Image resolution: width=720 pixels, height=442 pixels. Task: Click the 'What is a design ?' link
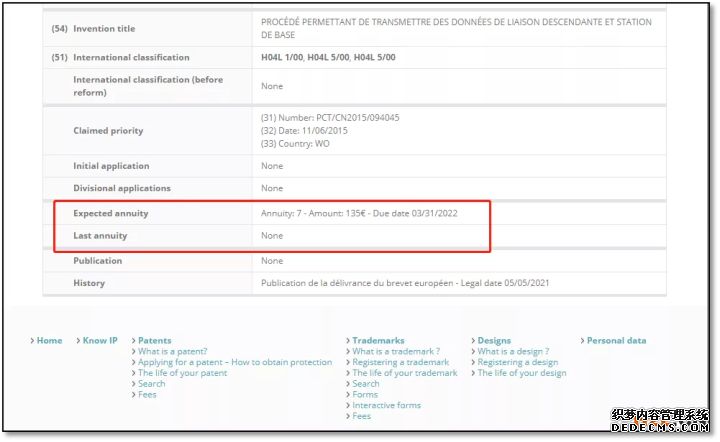513,352
